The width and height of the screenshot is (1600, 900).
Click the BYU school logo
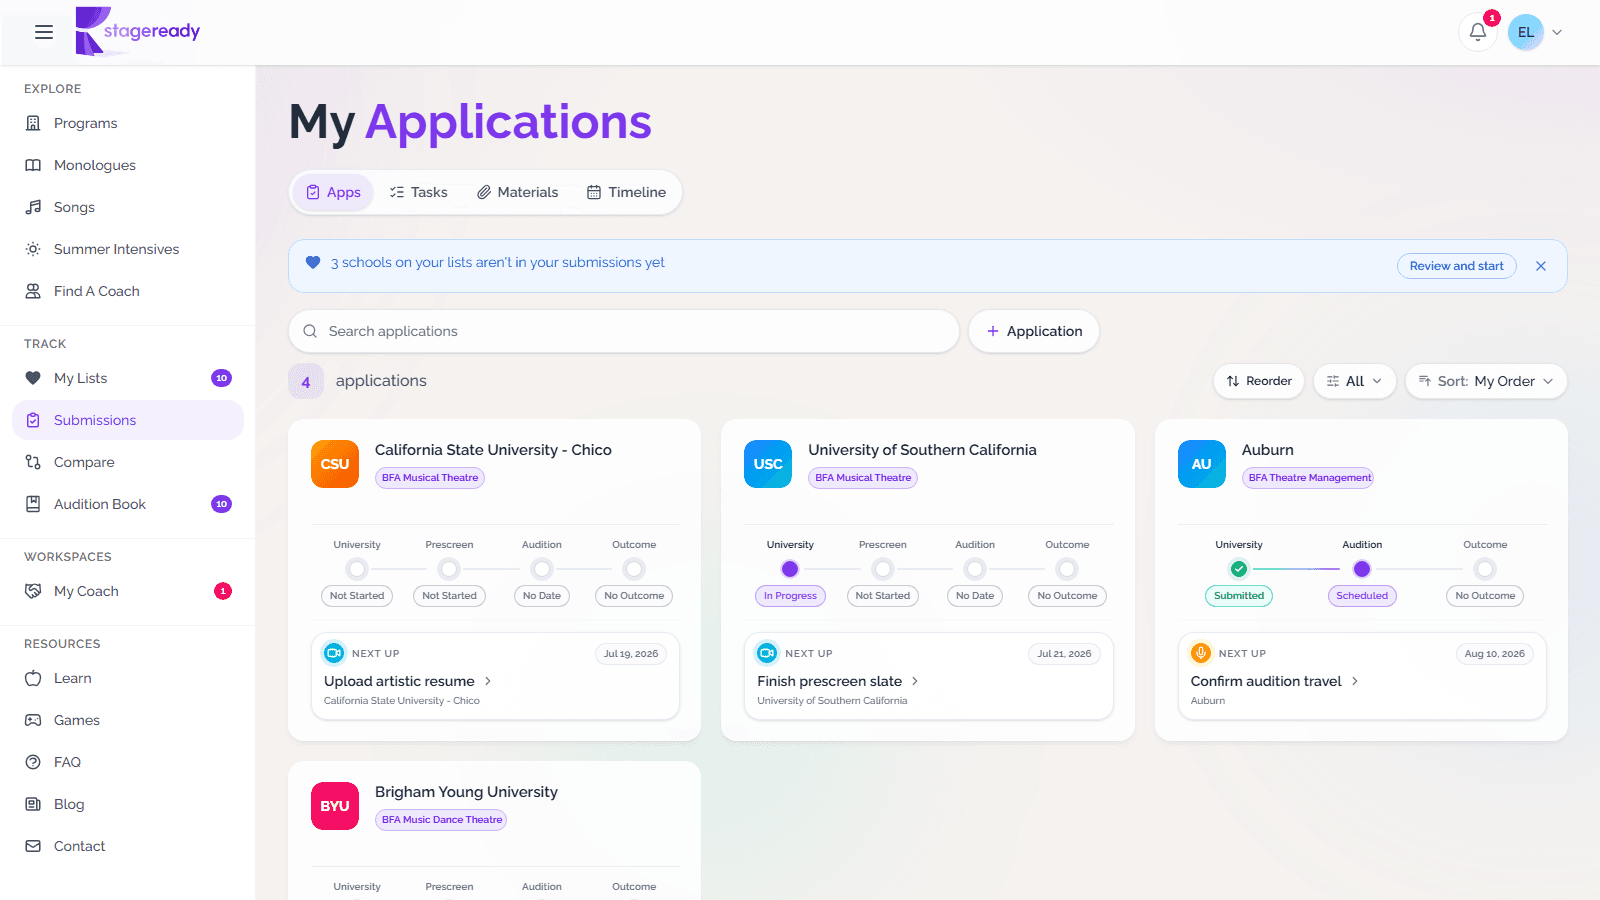coord(335,806)
